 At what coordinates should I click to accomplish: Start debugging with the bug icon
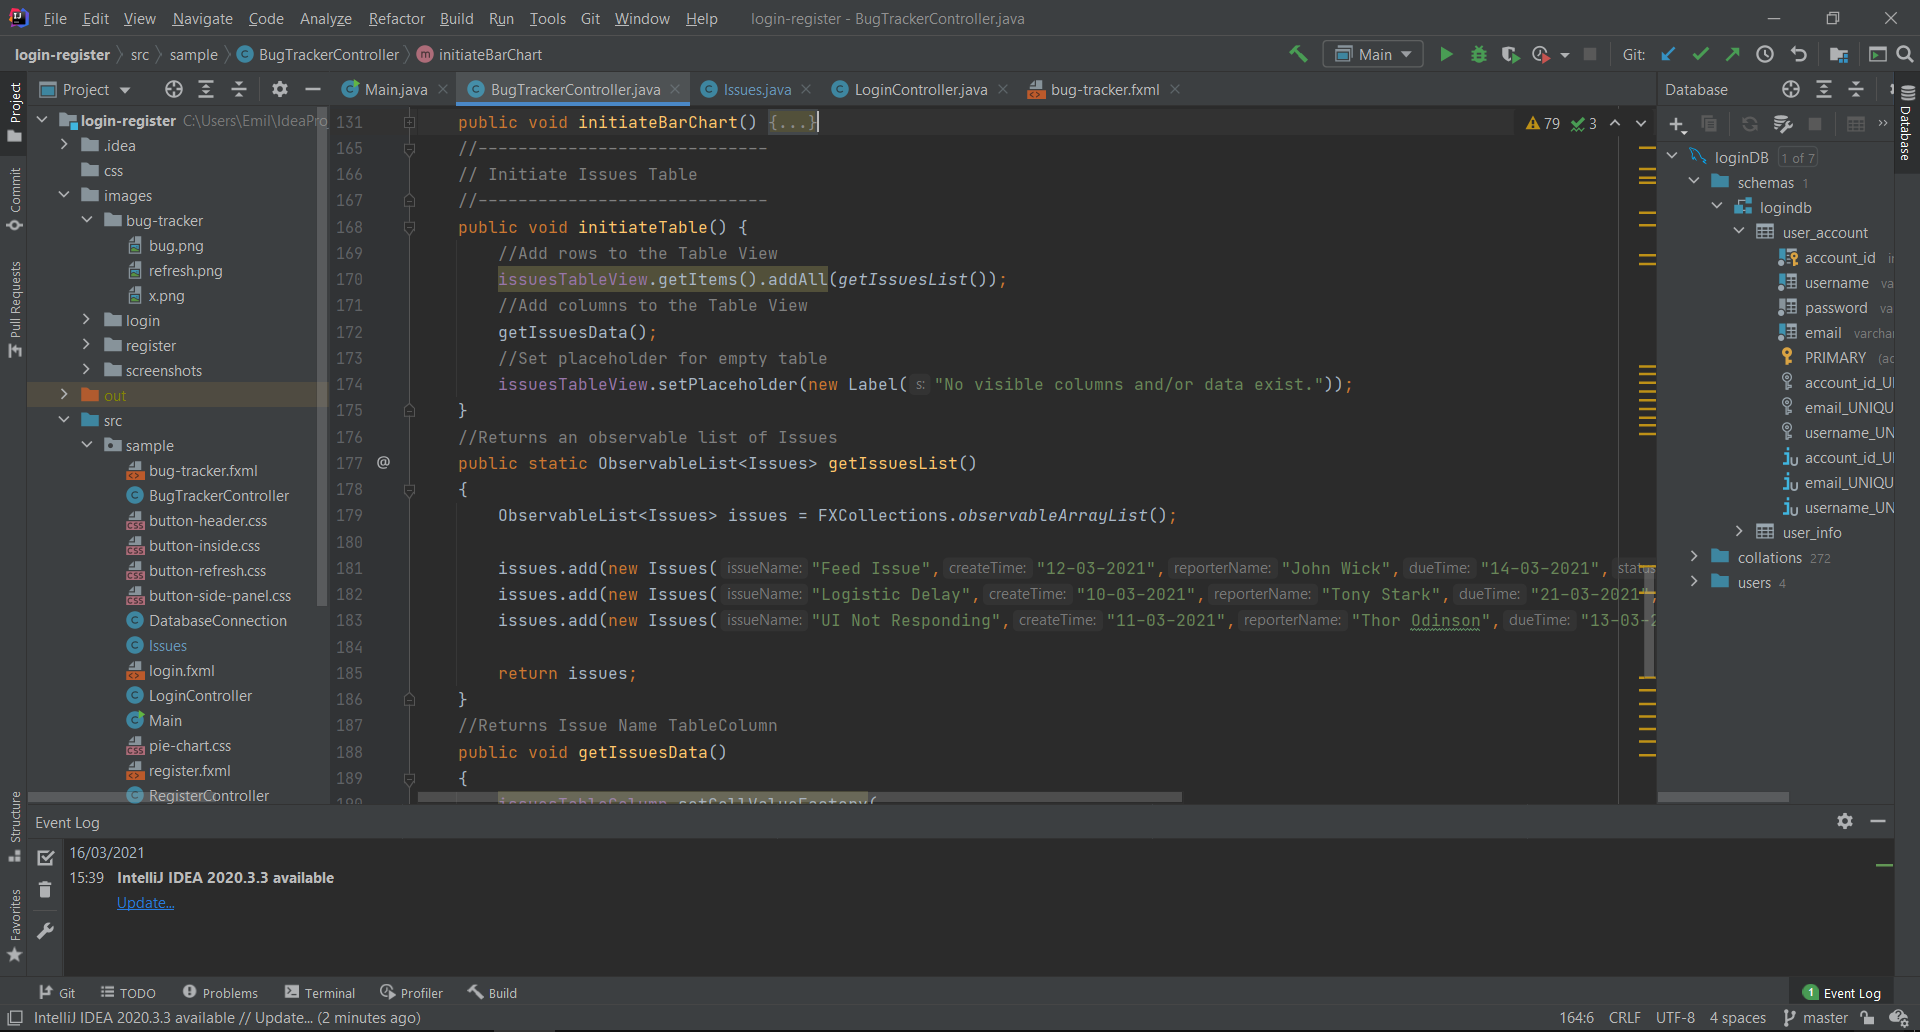(1478, 55)
